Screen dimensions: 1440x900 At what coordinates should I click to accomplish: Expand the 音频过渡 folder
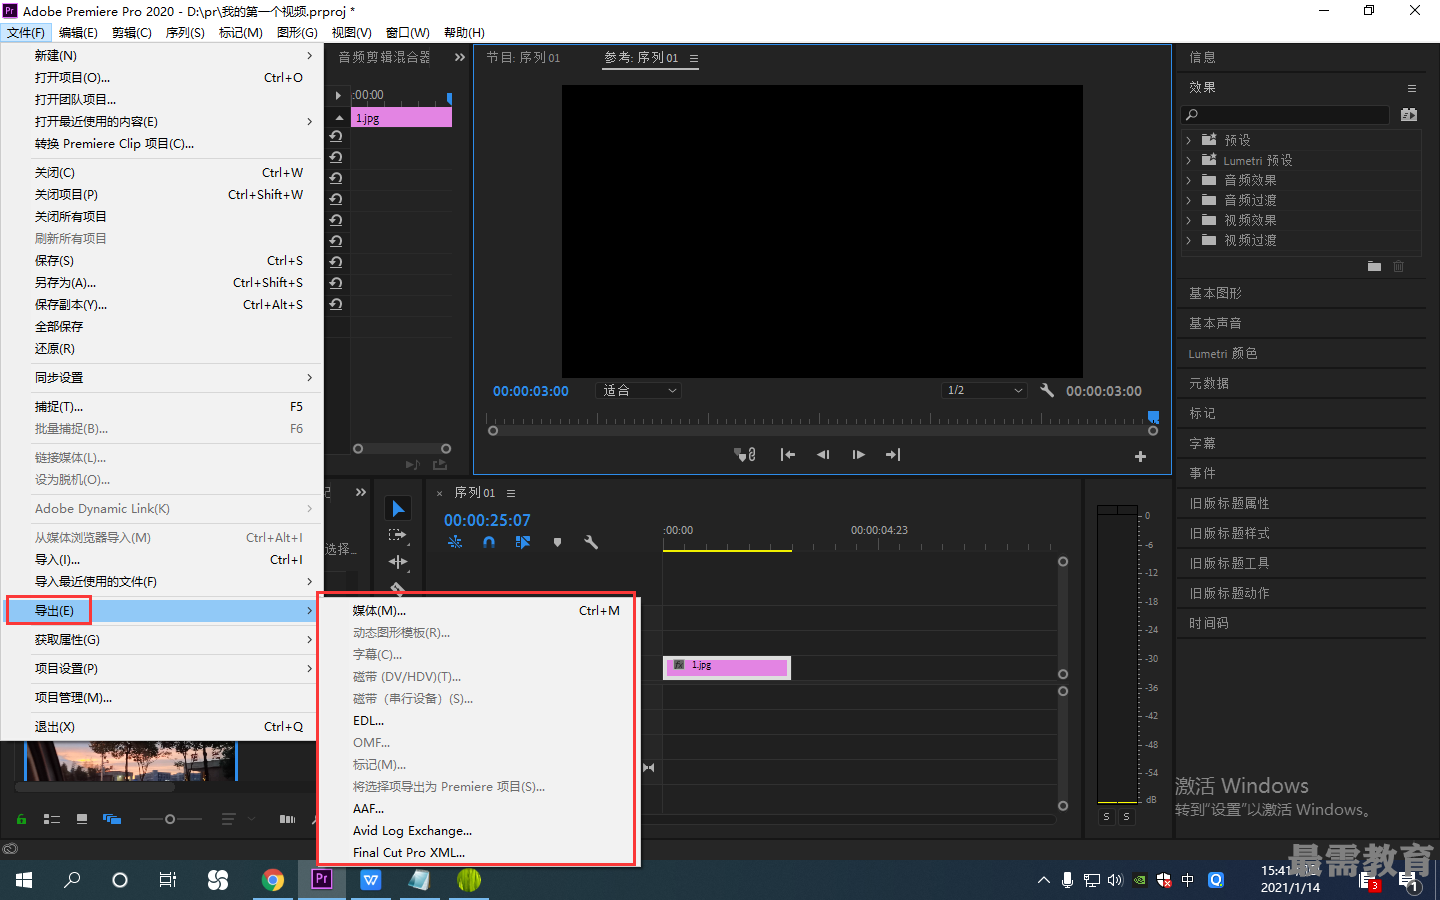(x=1189, y=200)
